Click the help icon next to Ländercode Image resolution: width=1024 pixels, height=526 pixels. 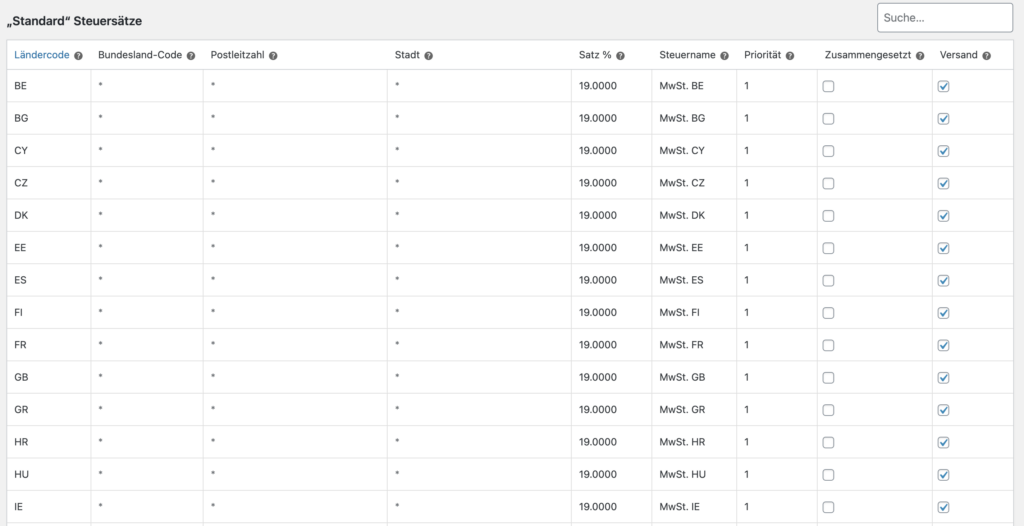tap(78, 56)
